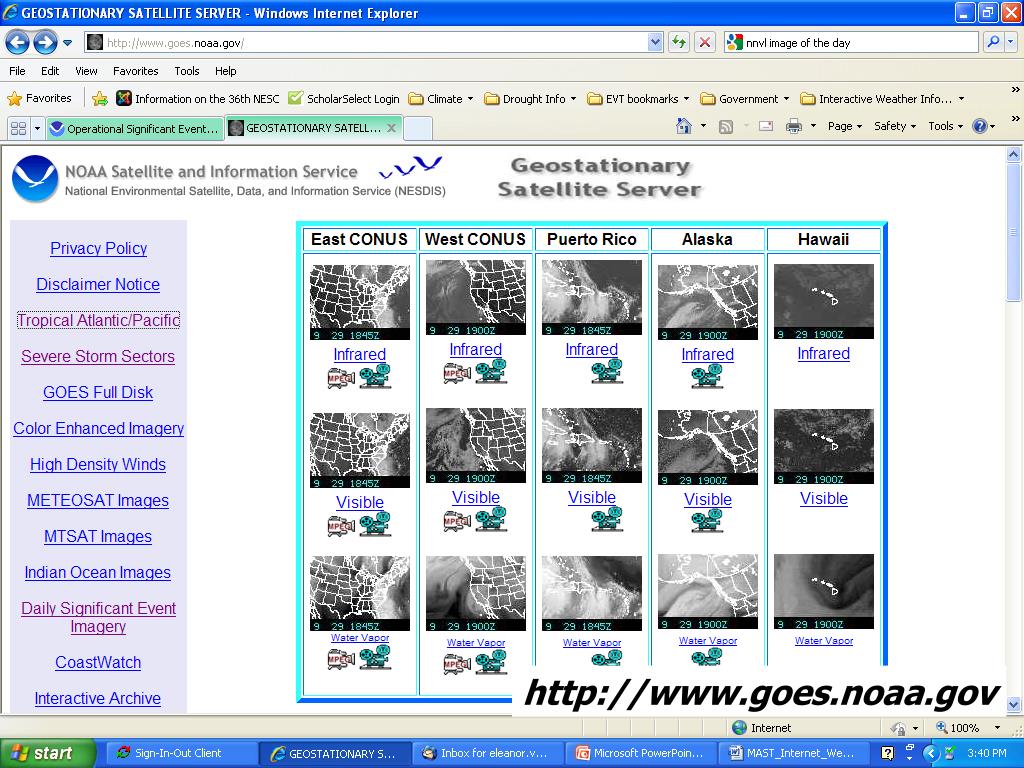This screenshot has height=768, width=1024.
Task: Open the zoom level 100% dropdown
Action: coord(997,728)
